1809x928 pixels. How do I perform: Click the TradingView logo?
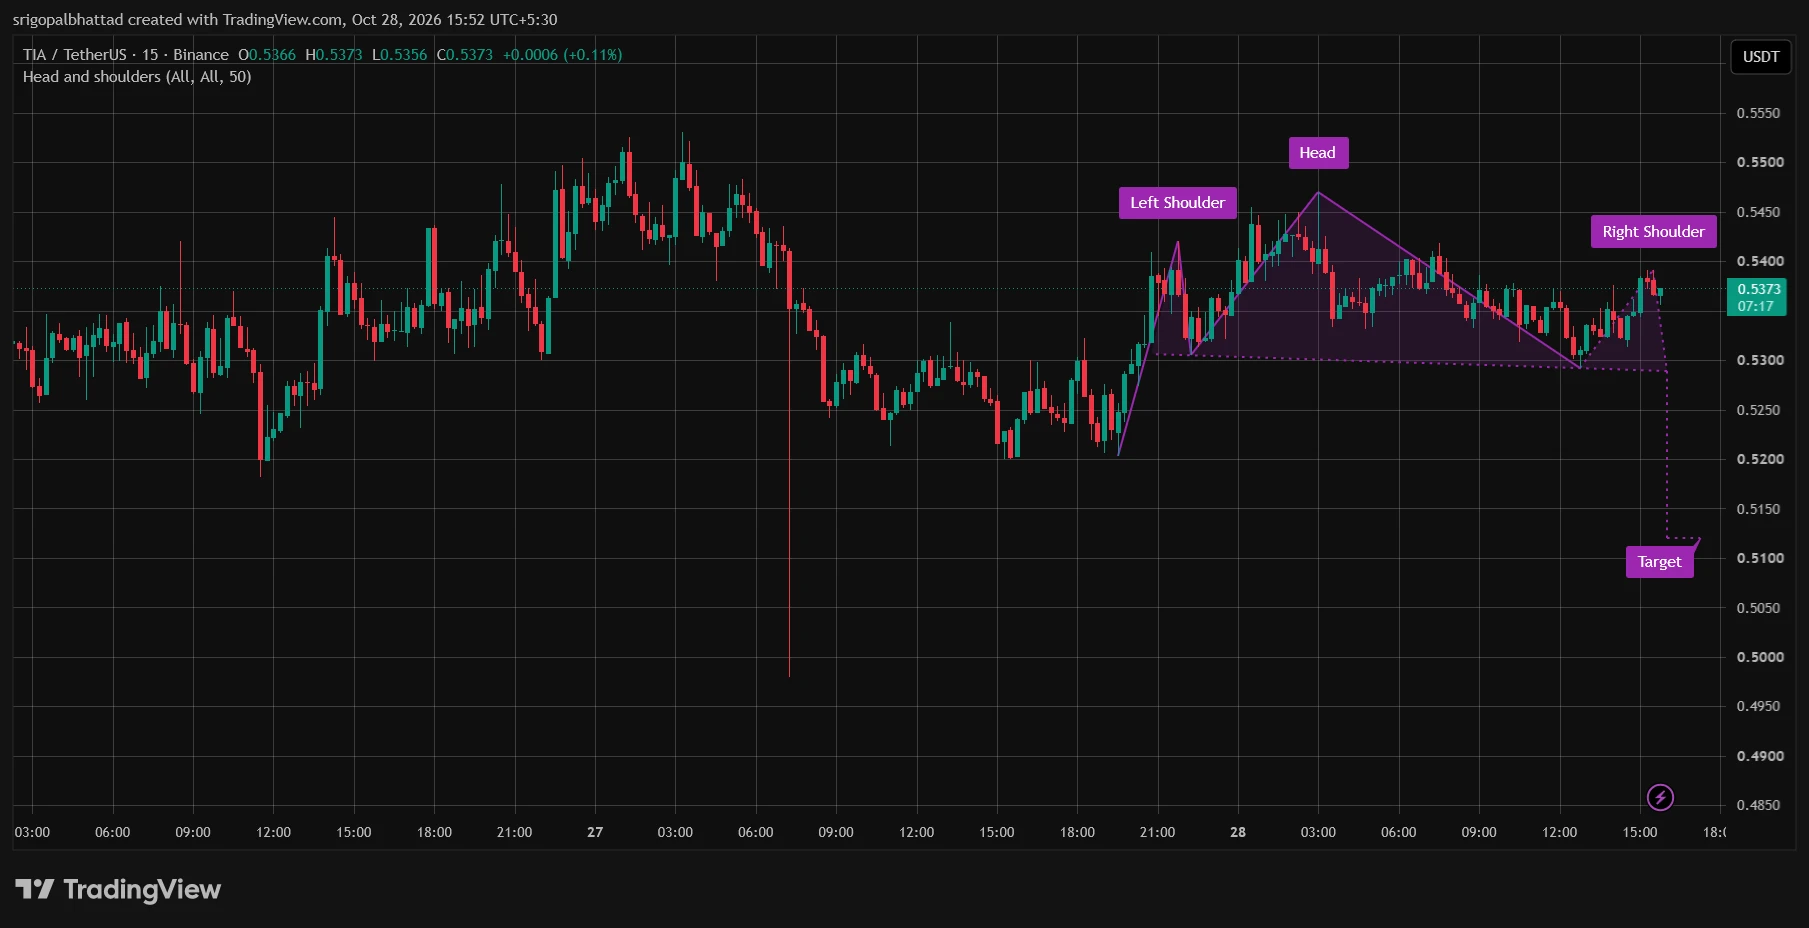tap(118, 889)
